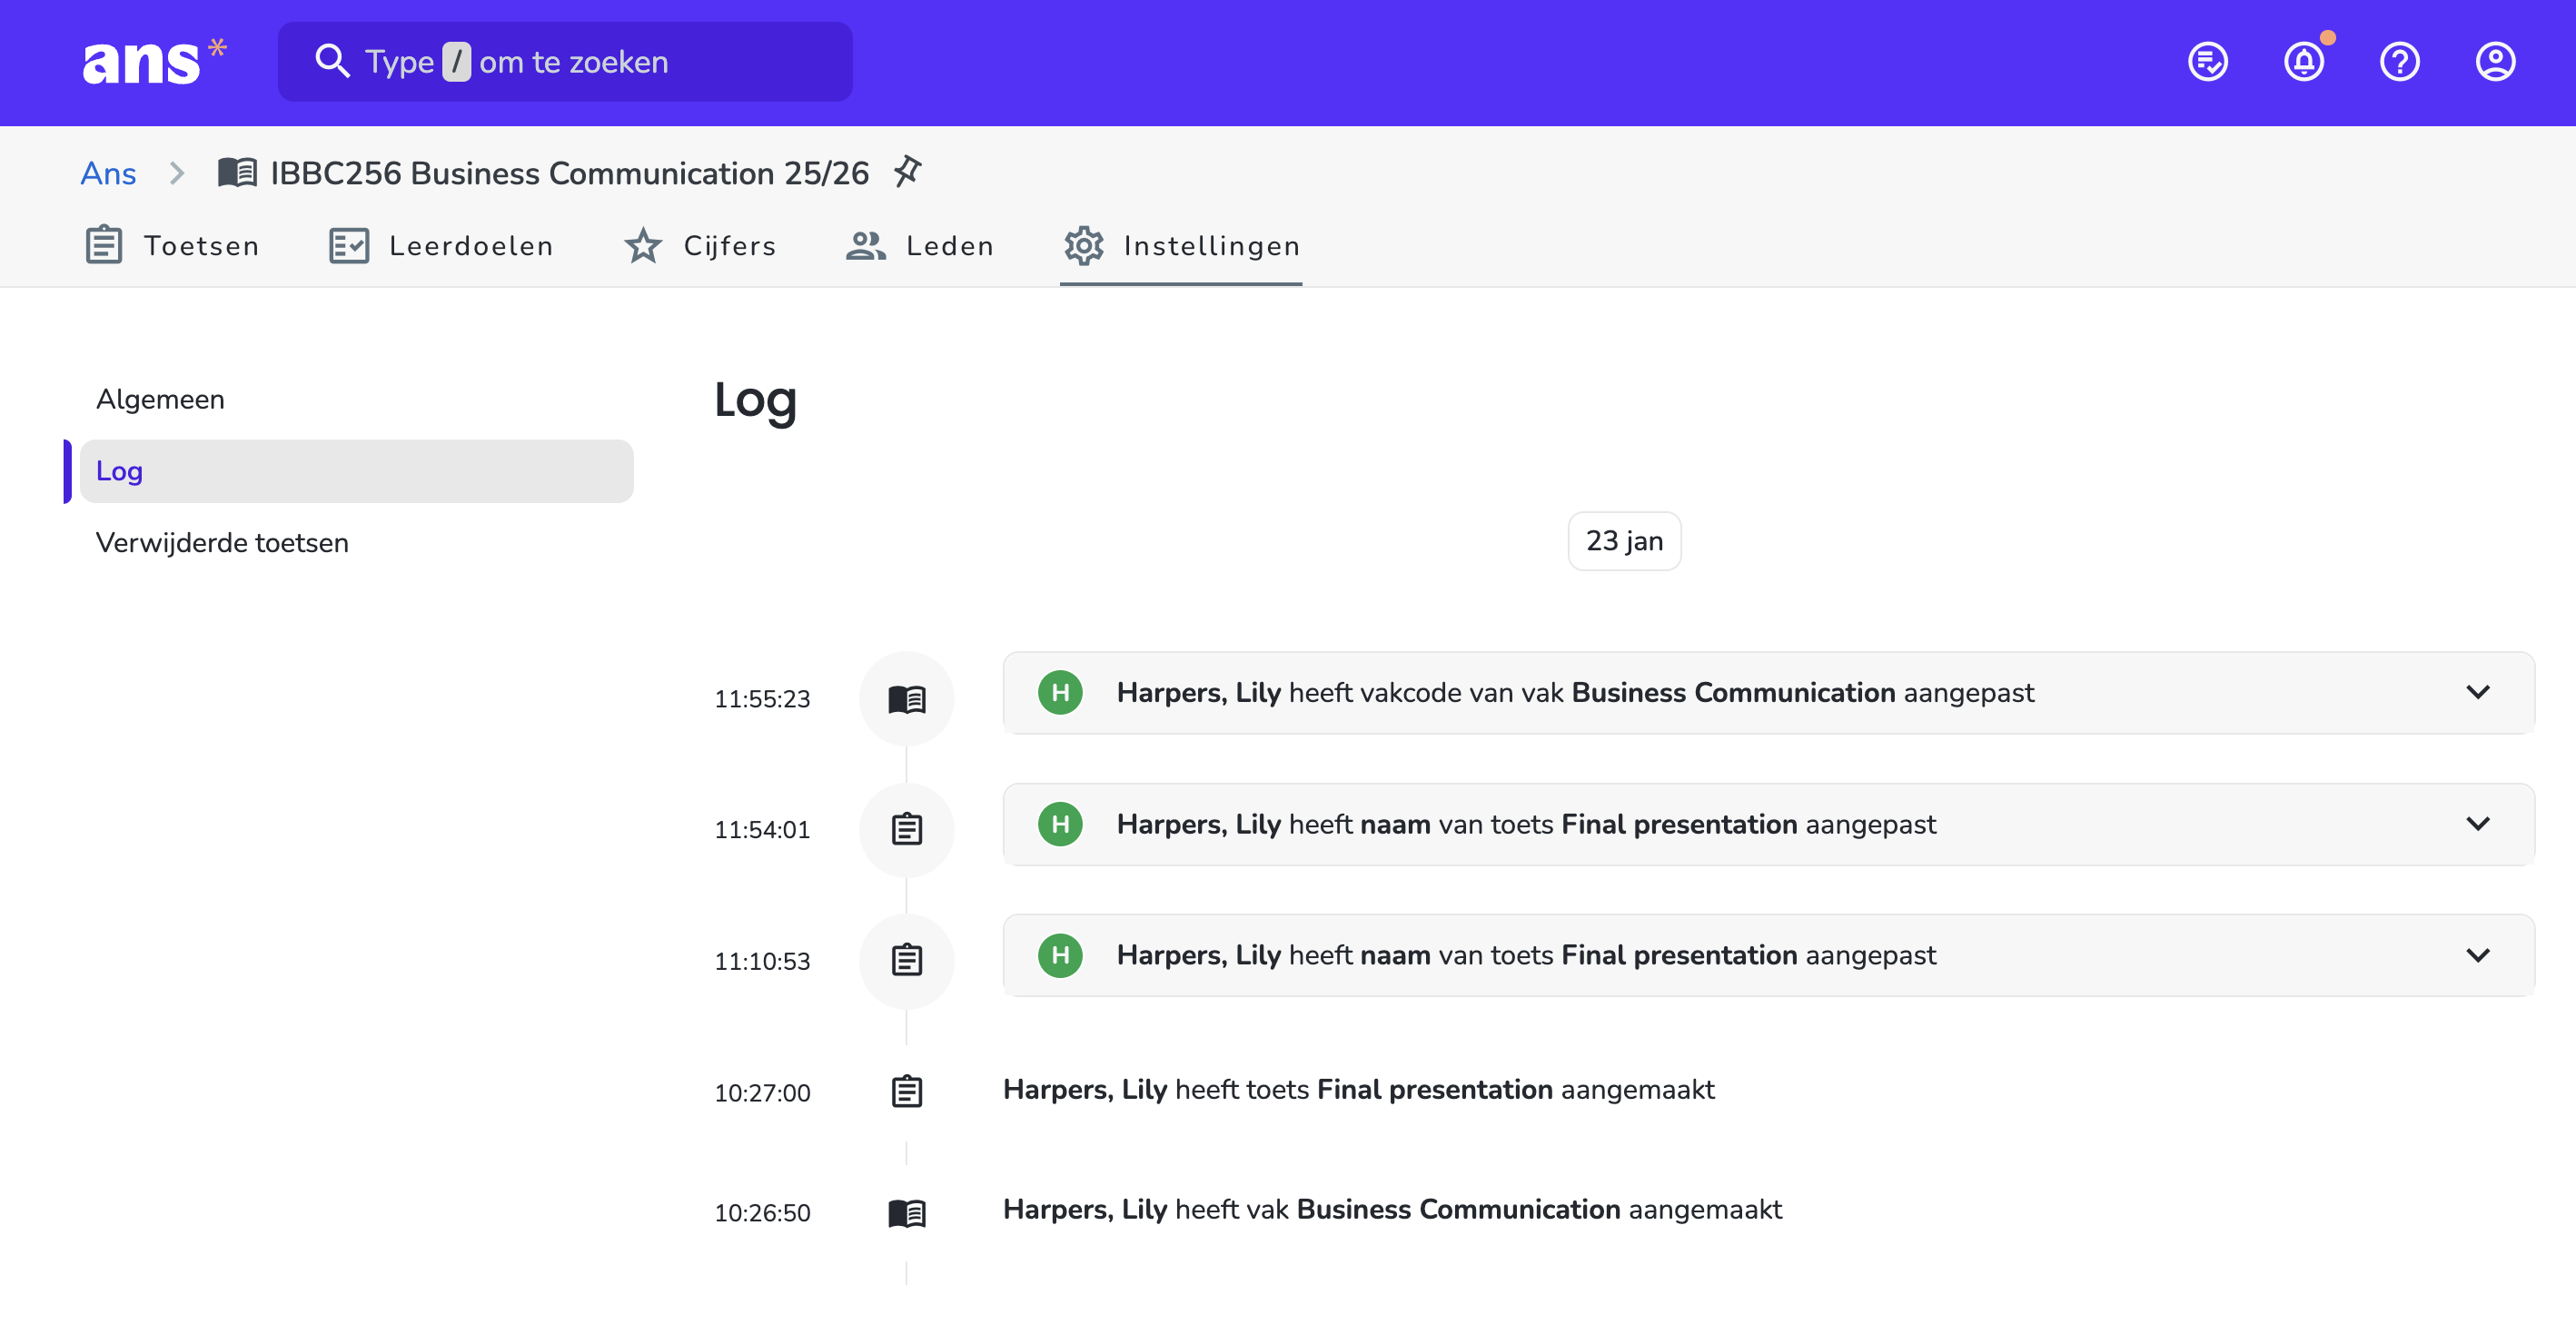Open the Toetsen tab
Viewport: 2576px width, 1344px height.
(172, 246)
